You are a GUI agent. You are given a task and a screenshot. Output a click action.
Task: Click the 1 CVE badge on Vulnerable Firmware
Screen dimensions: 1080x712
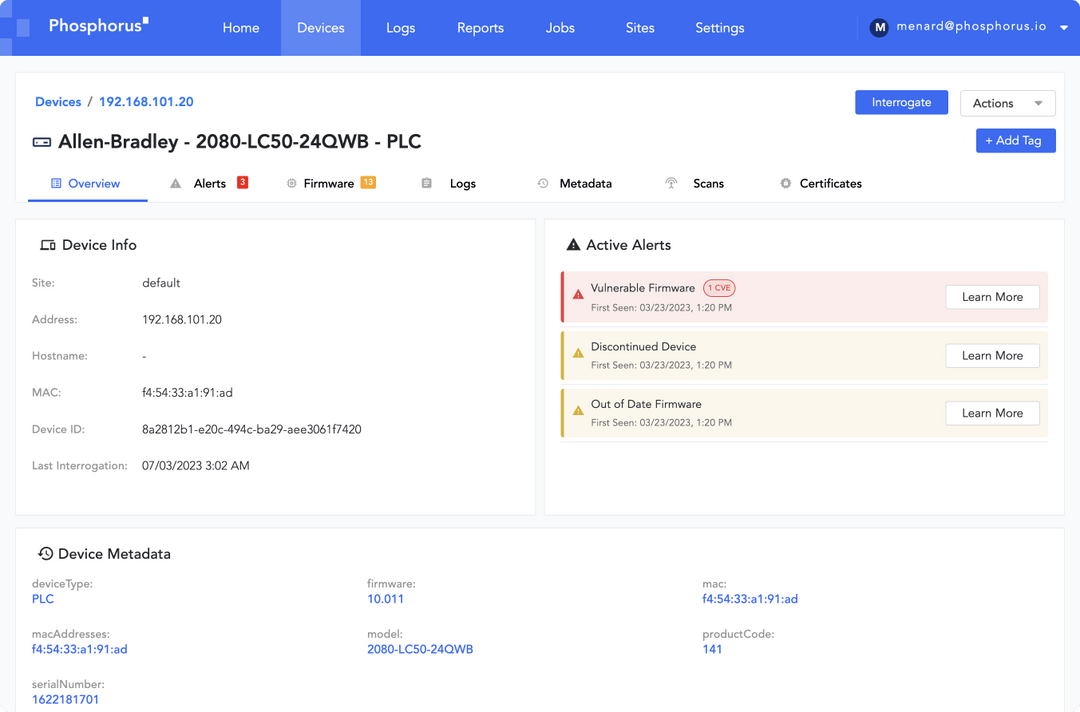click(719, 287)
